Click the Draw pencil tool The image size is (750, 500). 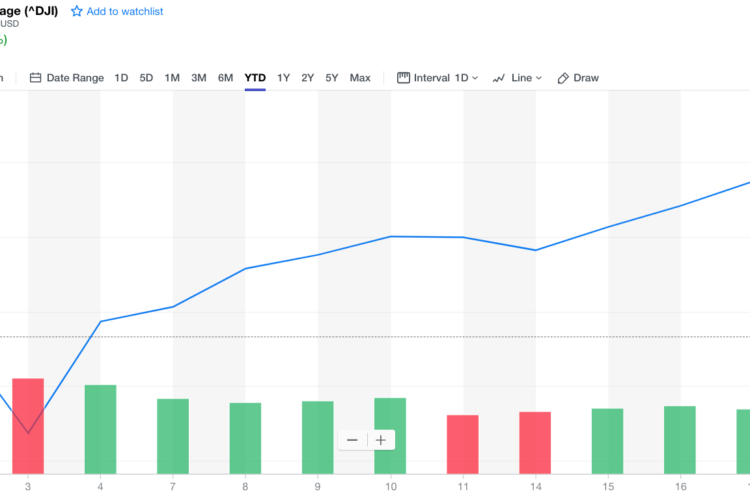tap(563, 78)
